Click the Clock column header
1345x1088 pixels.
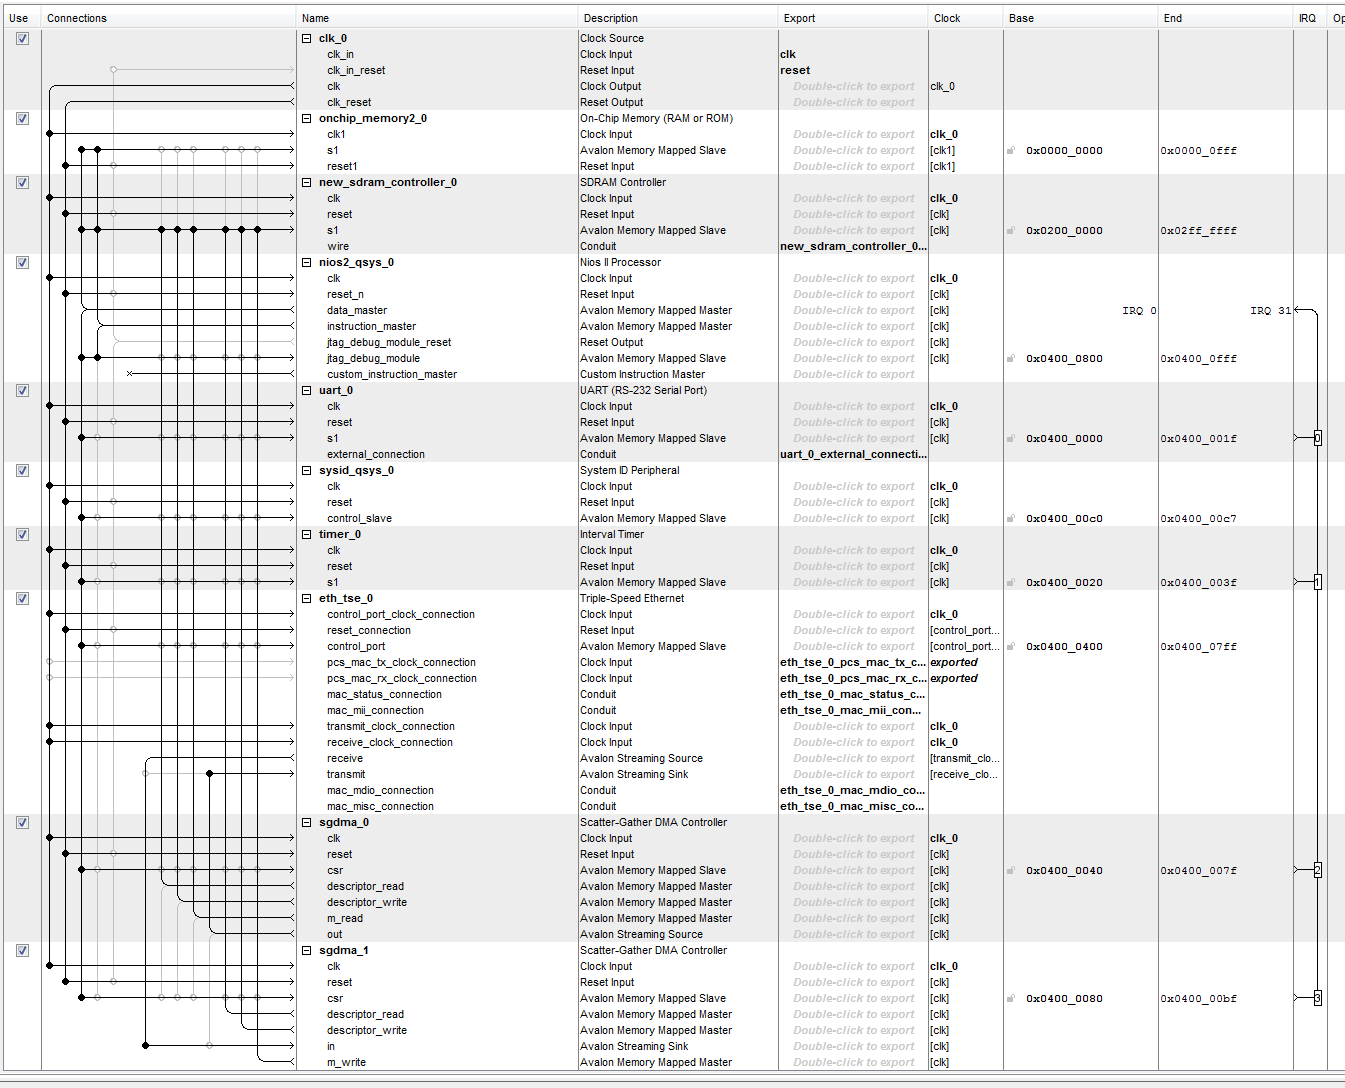coord(966,18)
